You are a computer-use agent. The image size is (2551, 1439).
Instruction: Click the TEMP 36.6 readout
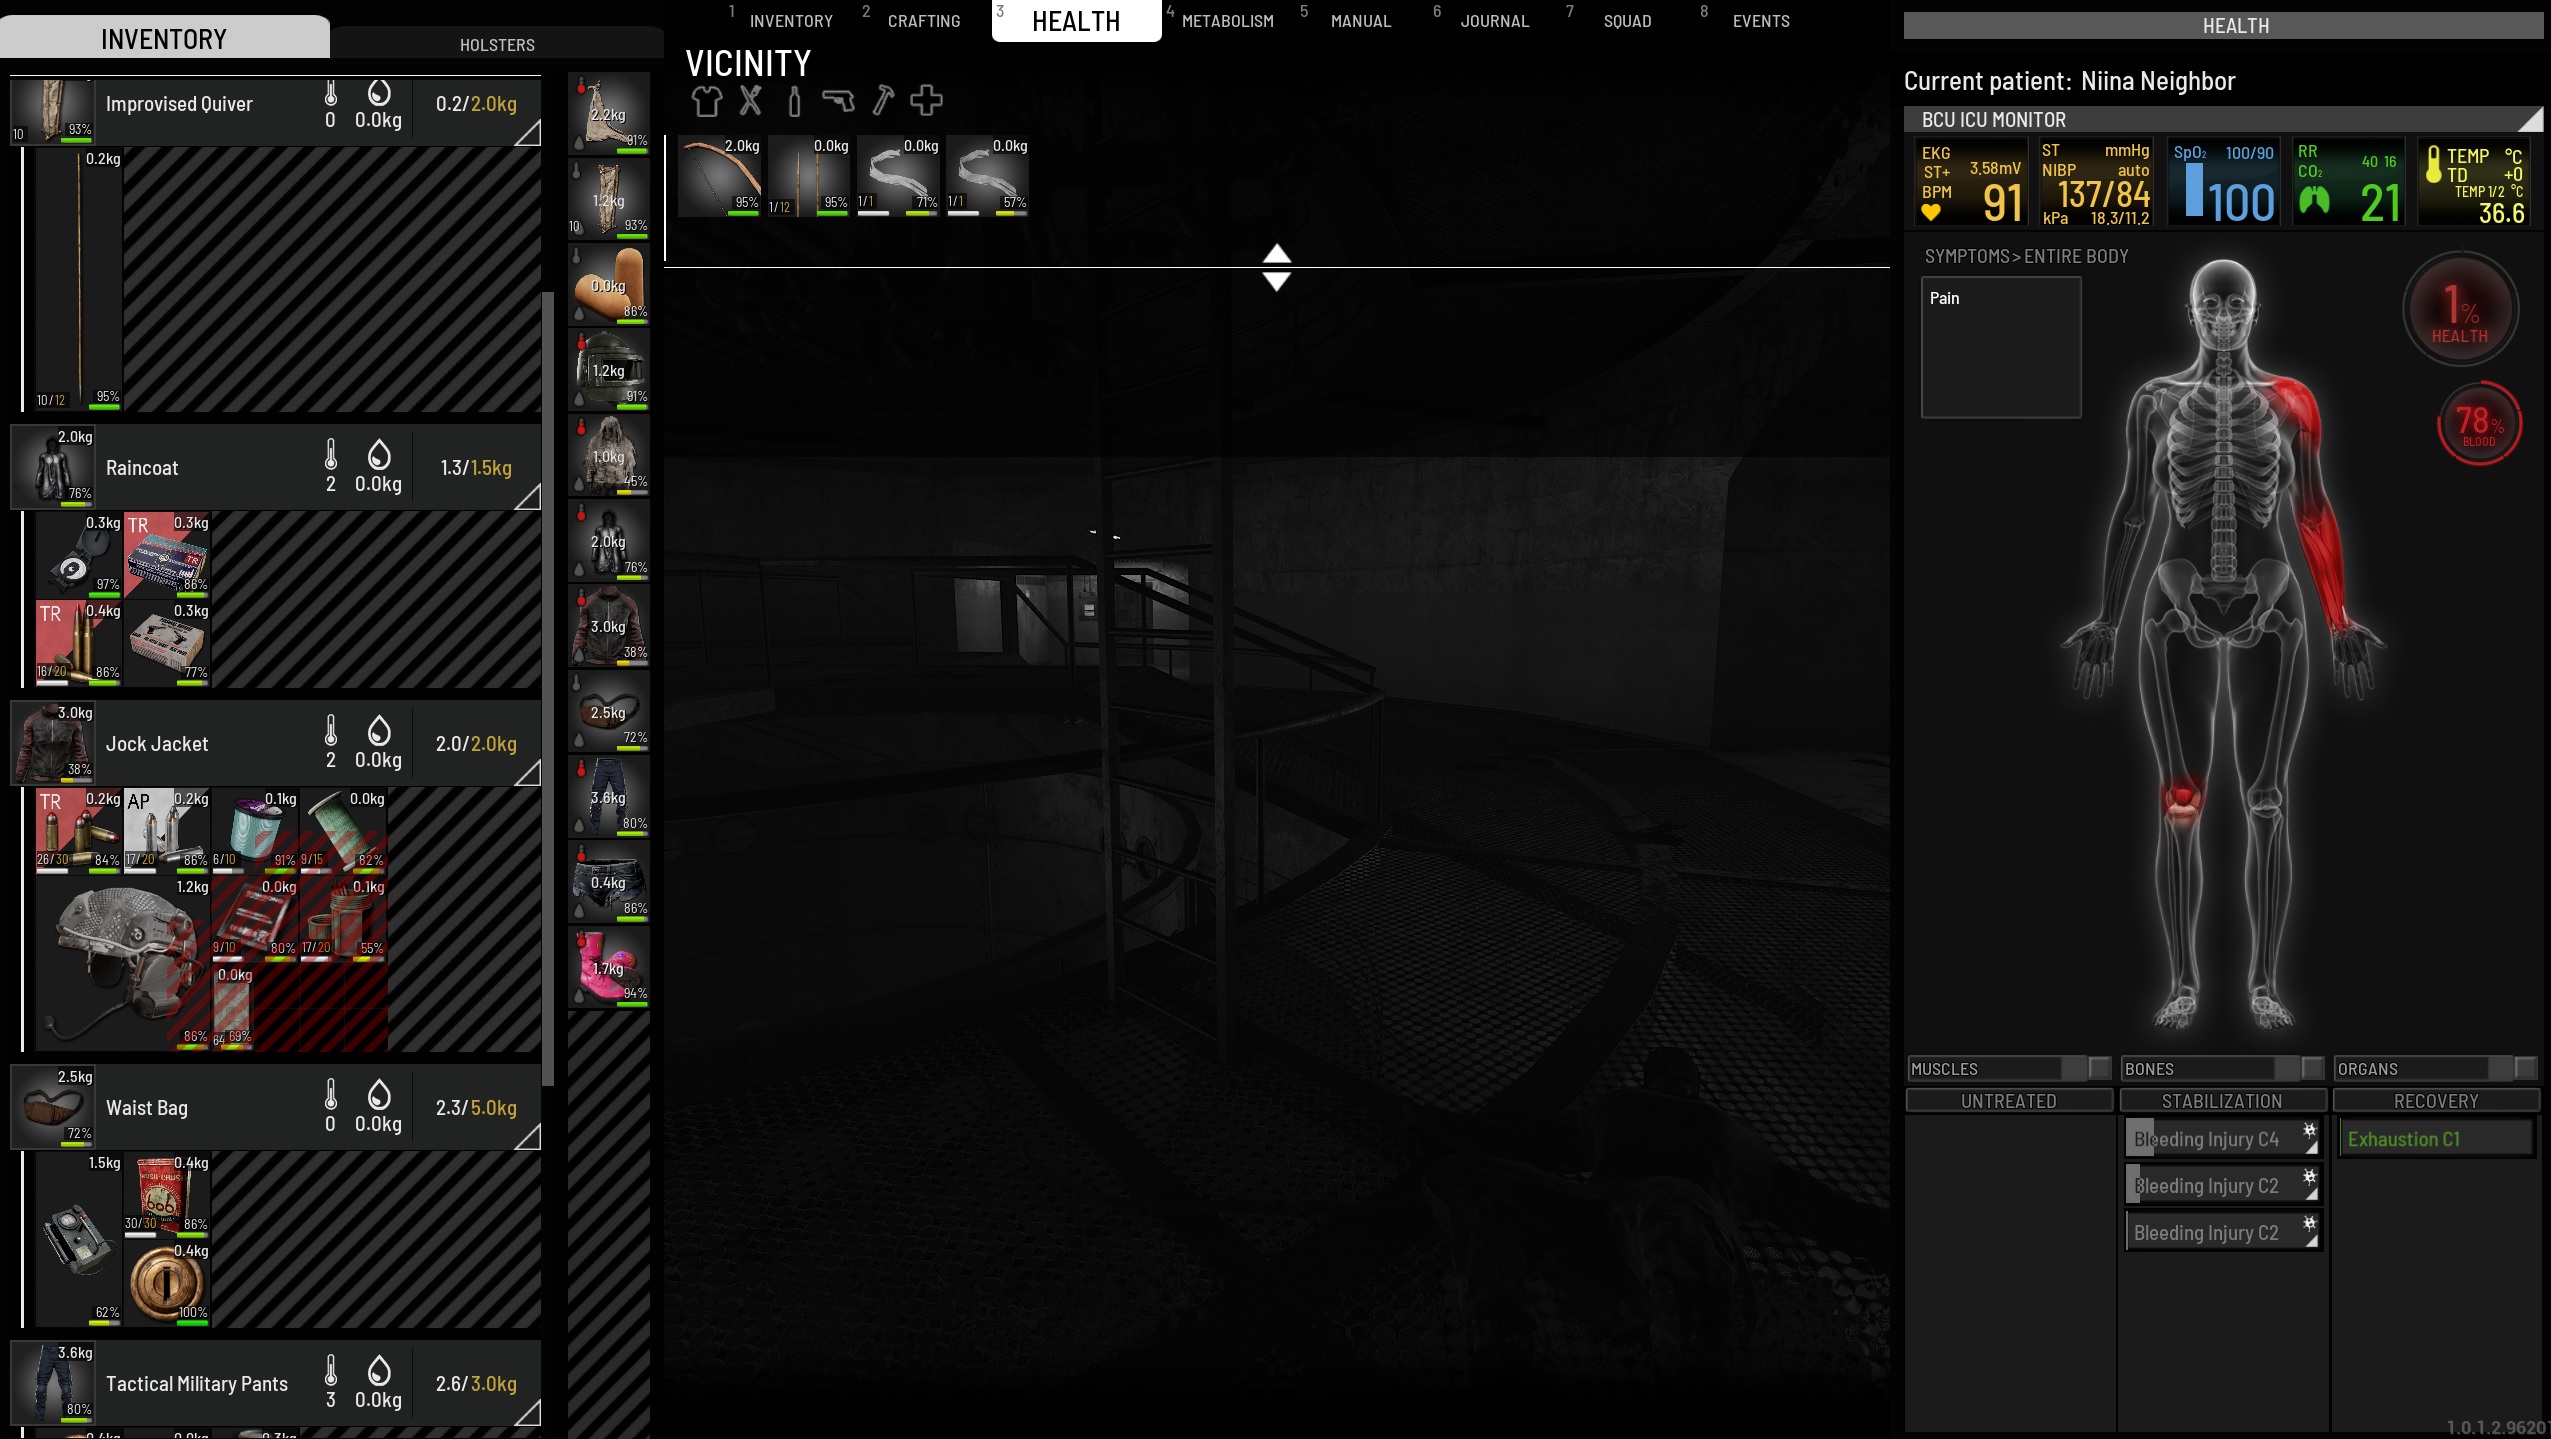[2476, 183]
